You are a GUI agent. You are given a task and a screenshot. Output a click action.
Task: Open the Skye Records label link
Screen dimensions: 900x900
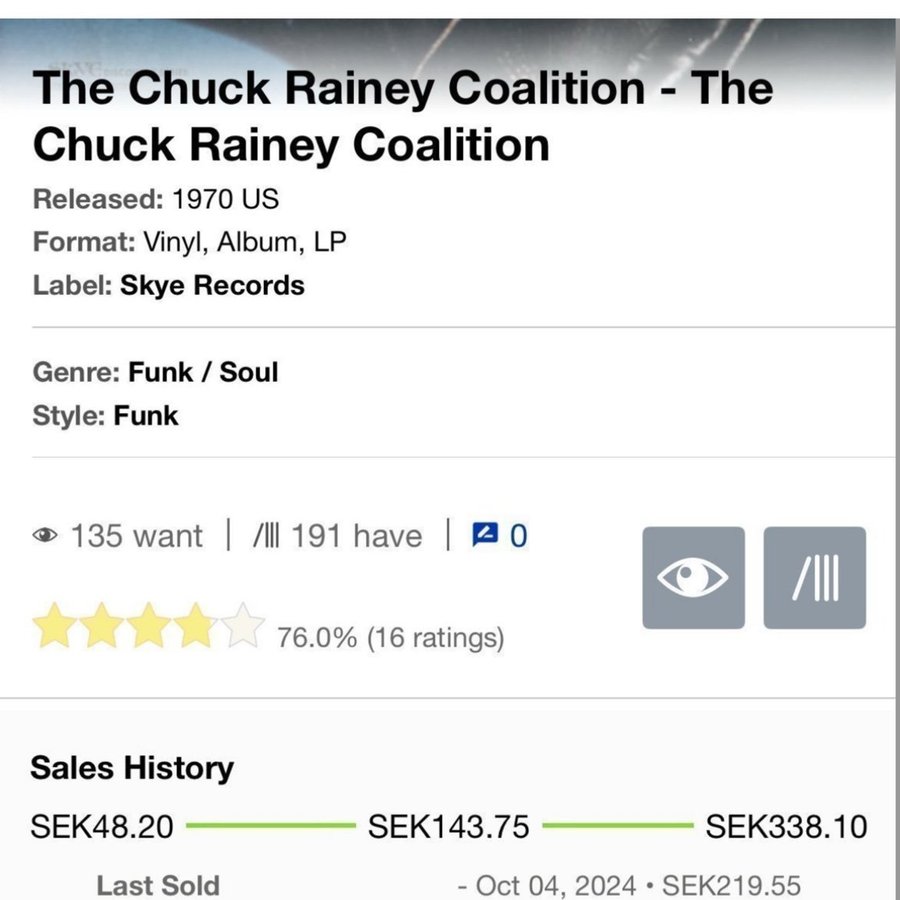click(212, 285)
